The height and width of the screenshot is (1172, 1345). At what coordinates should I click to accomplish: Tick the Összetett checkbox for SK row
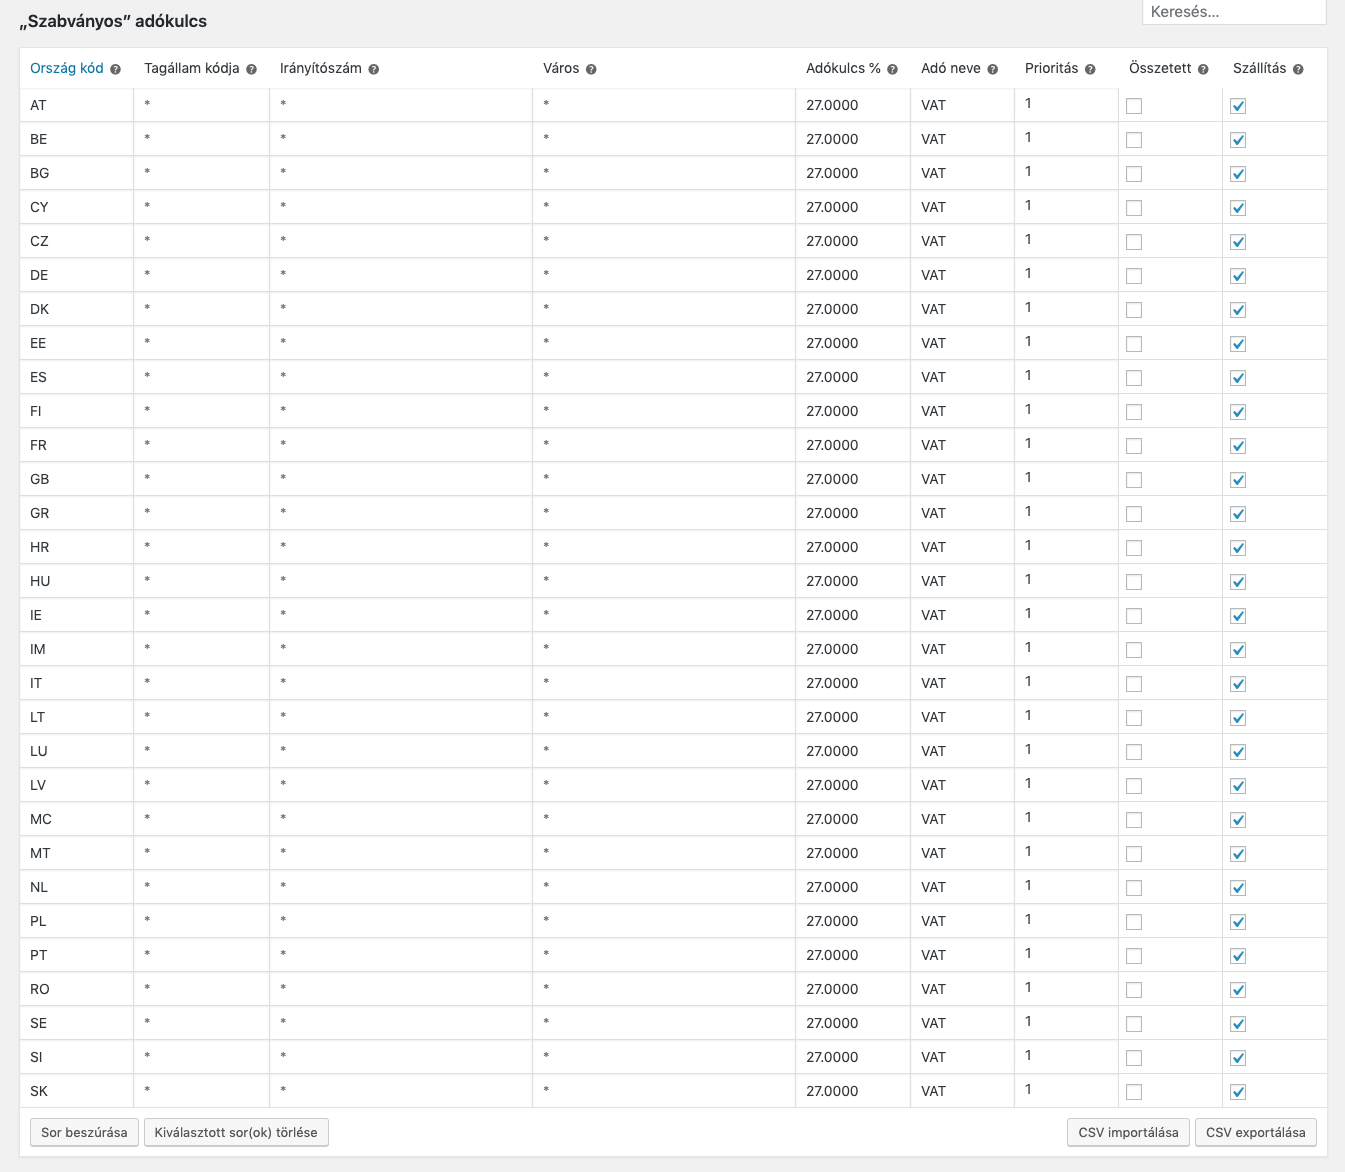pos(1134,1092)
